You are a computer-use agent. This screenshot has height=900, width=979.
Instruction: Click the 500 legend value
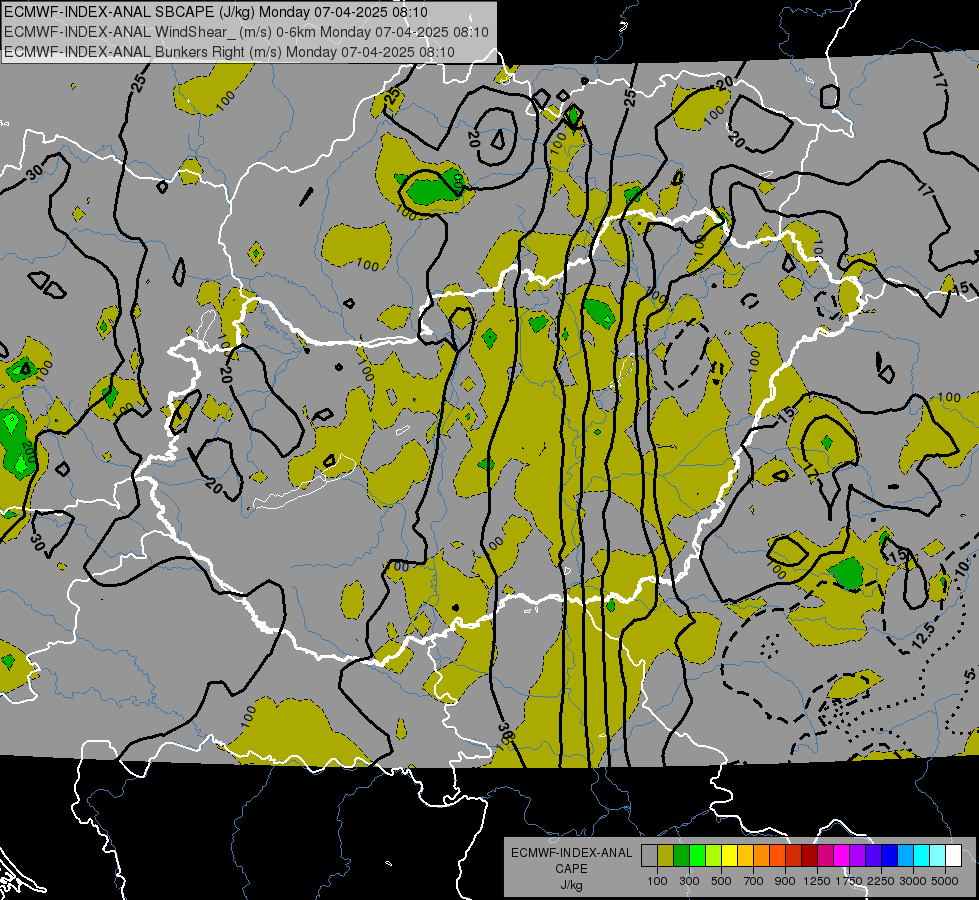tap(721, 881)
